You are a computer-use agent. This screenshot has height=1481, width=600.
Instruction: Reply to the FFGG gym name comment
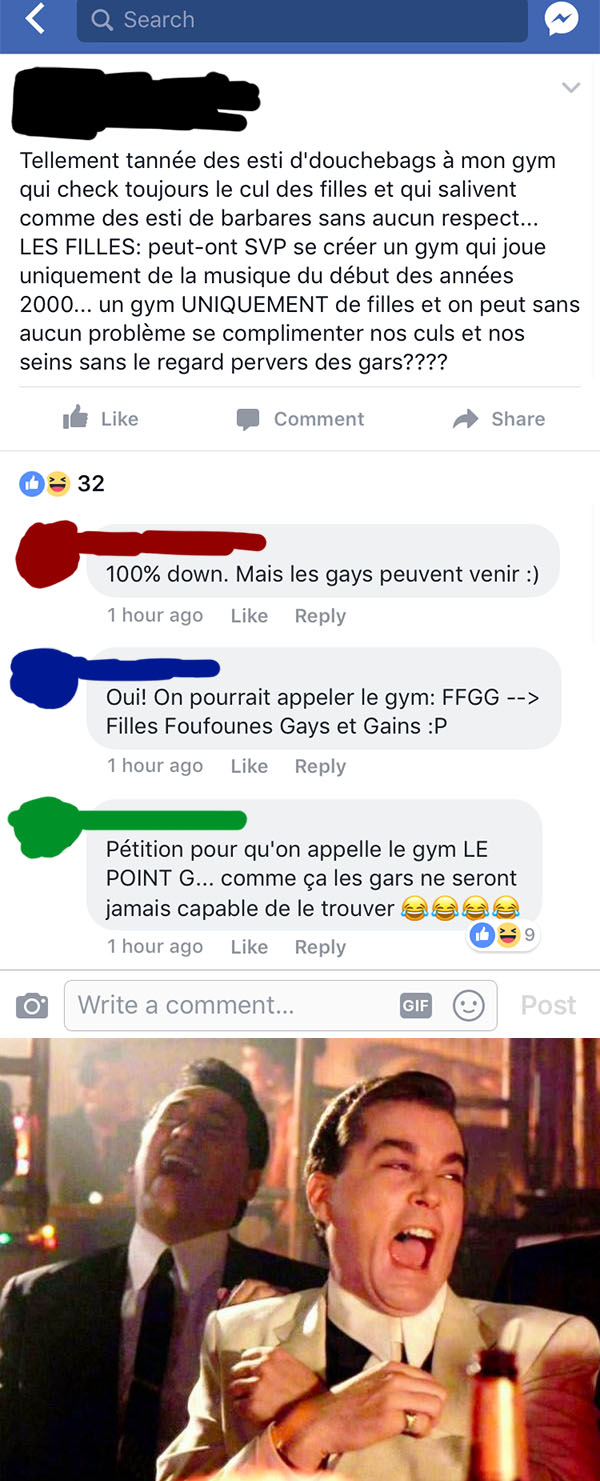320,766
